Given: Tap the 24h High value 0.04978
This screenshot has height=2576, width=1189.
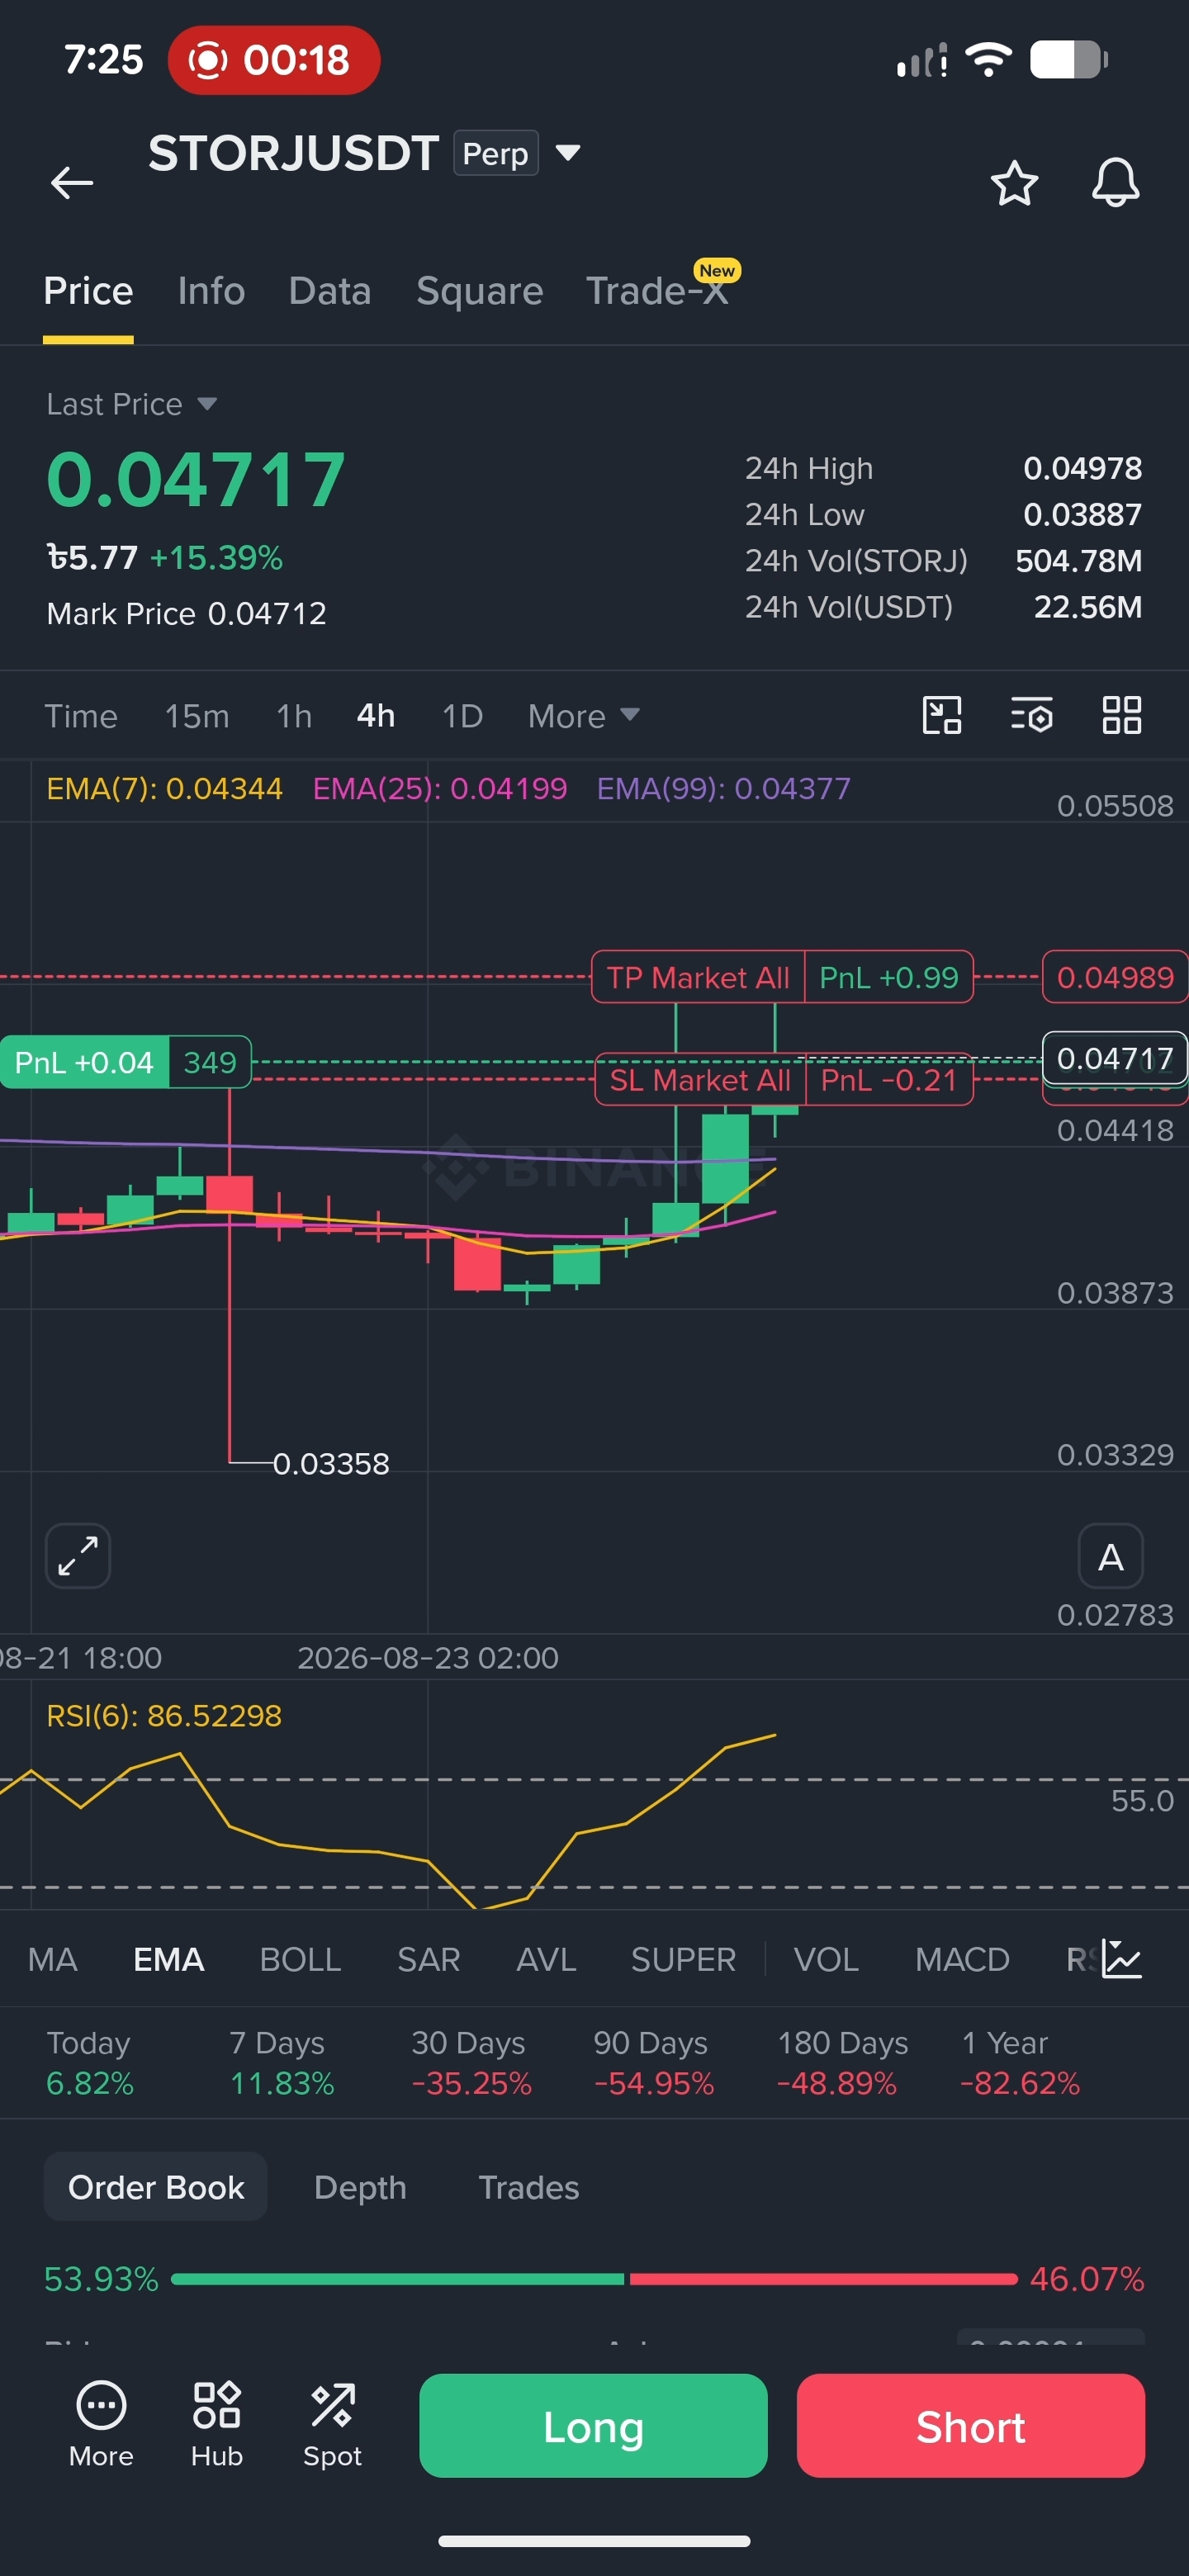Looking at the screenshot, I should tap(1082, 468).
